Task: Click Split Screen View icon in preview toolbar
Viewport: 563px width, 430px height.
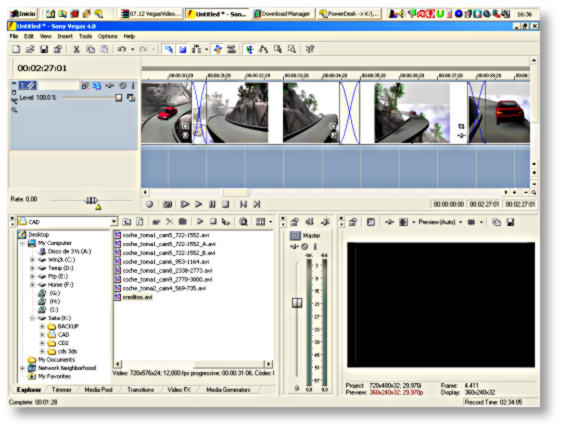Action: pos(403,223)
